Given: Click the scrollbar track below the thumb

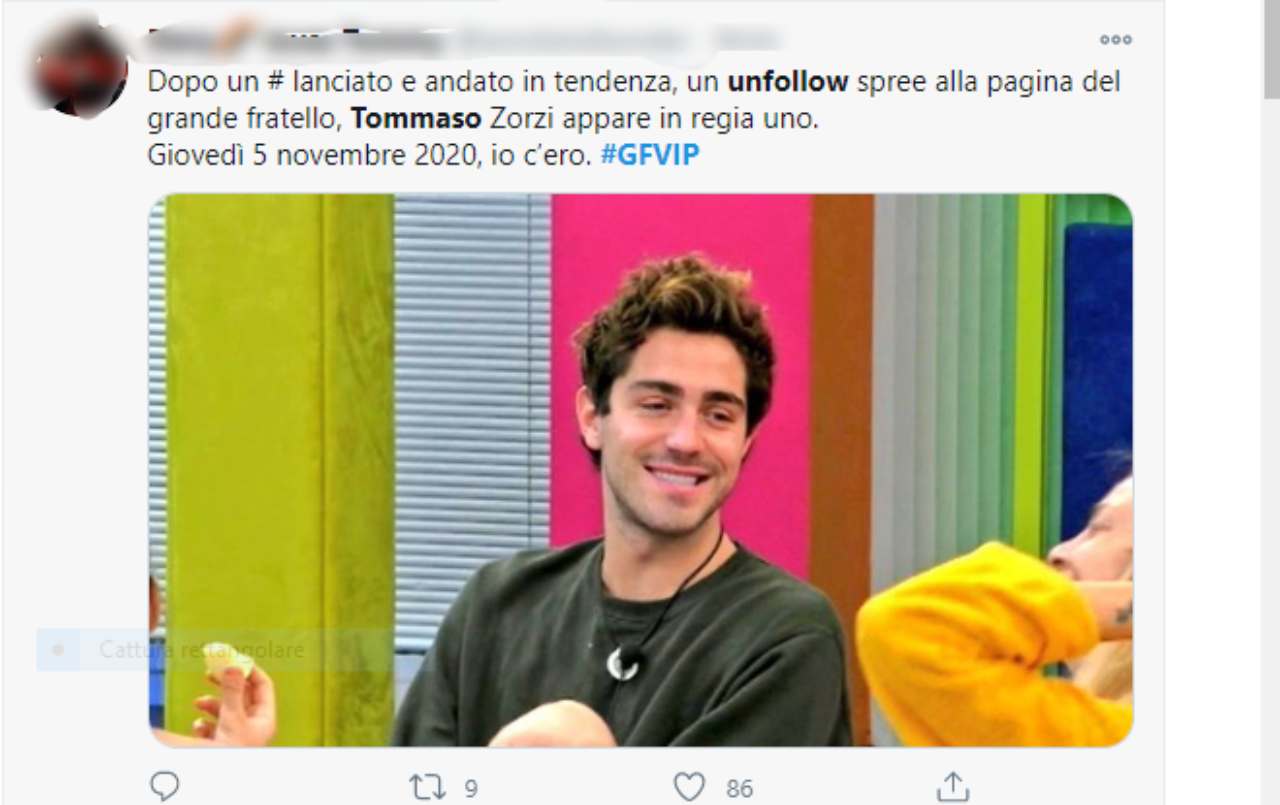Looking at the screenshot, I should [1272, 450].
